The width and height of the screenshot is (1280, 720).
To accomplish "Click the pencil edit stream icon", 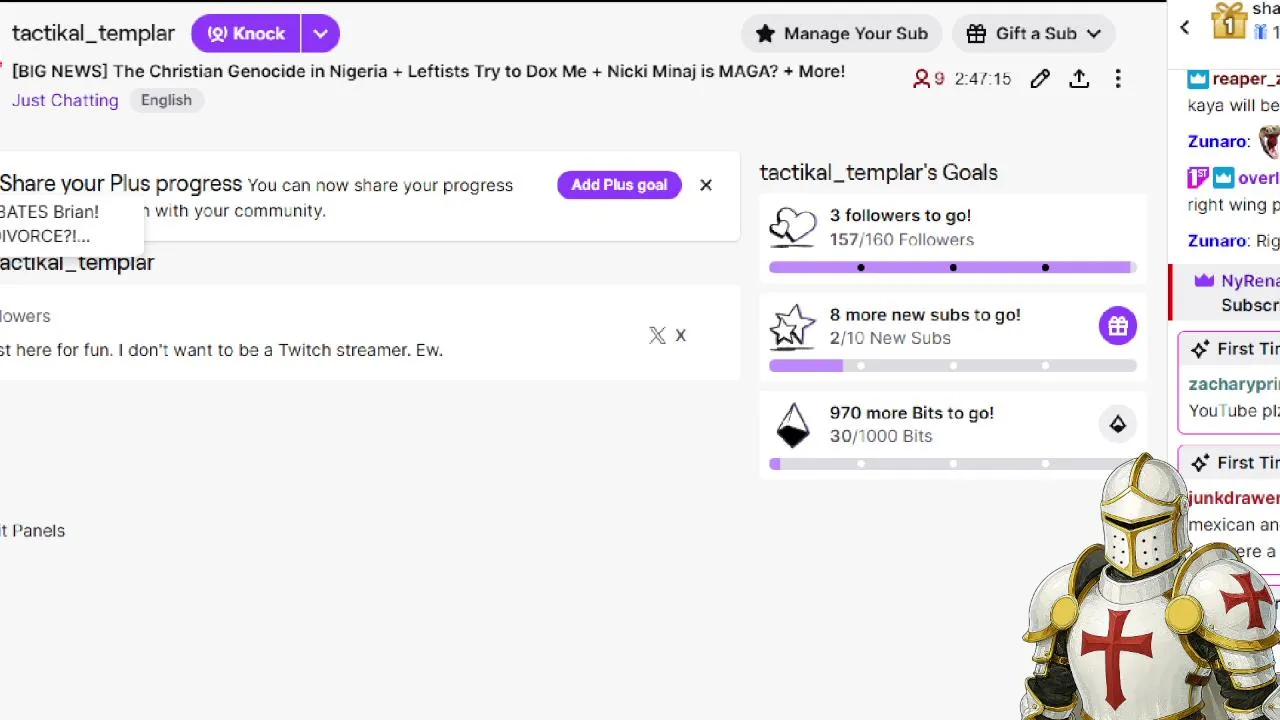I will (1040, 78).
